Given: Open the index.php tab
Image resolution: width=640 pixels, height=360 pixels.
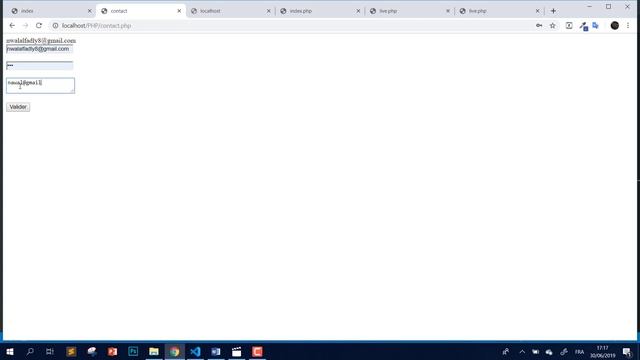Looking at the screenshot, I should click(x=320, y=11).
